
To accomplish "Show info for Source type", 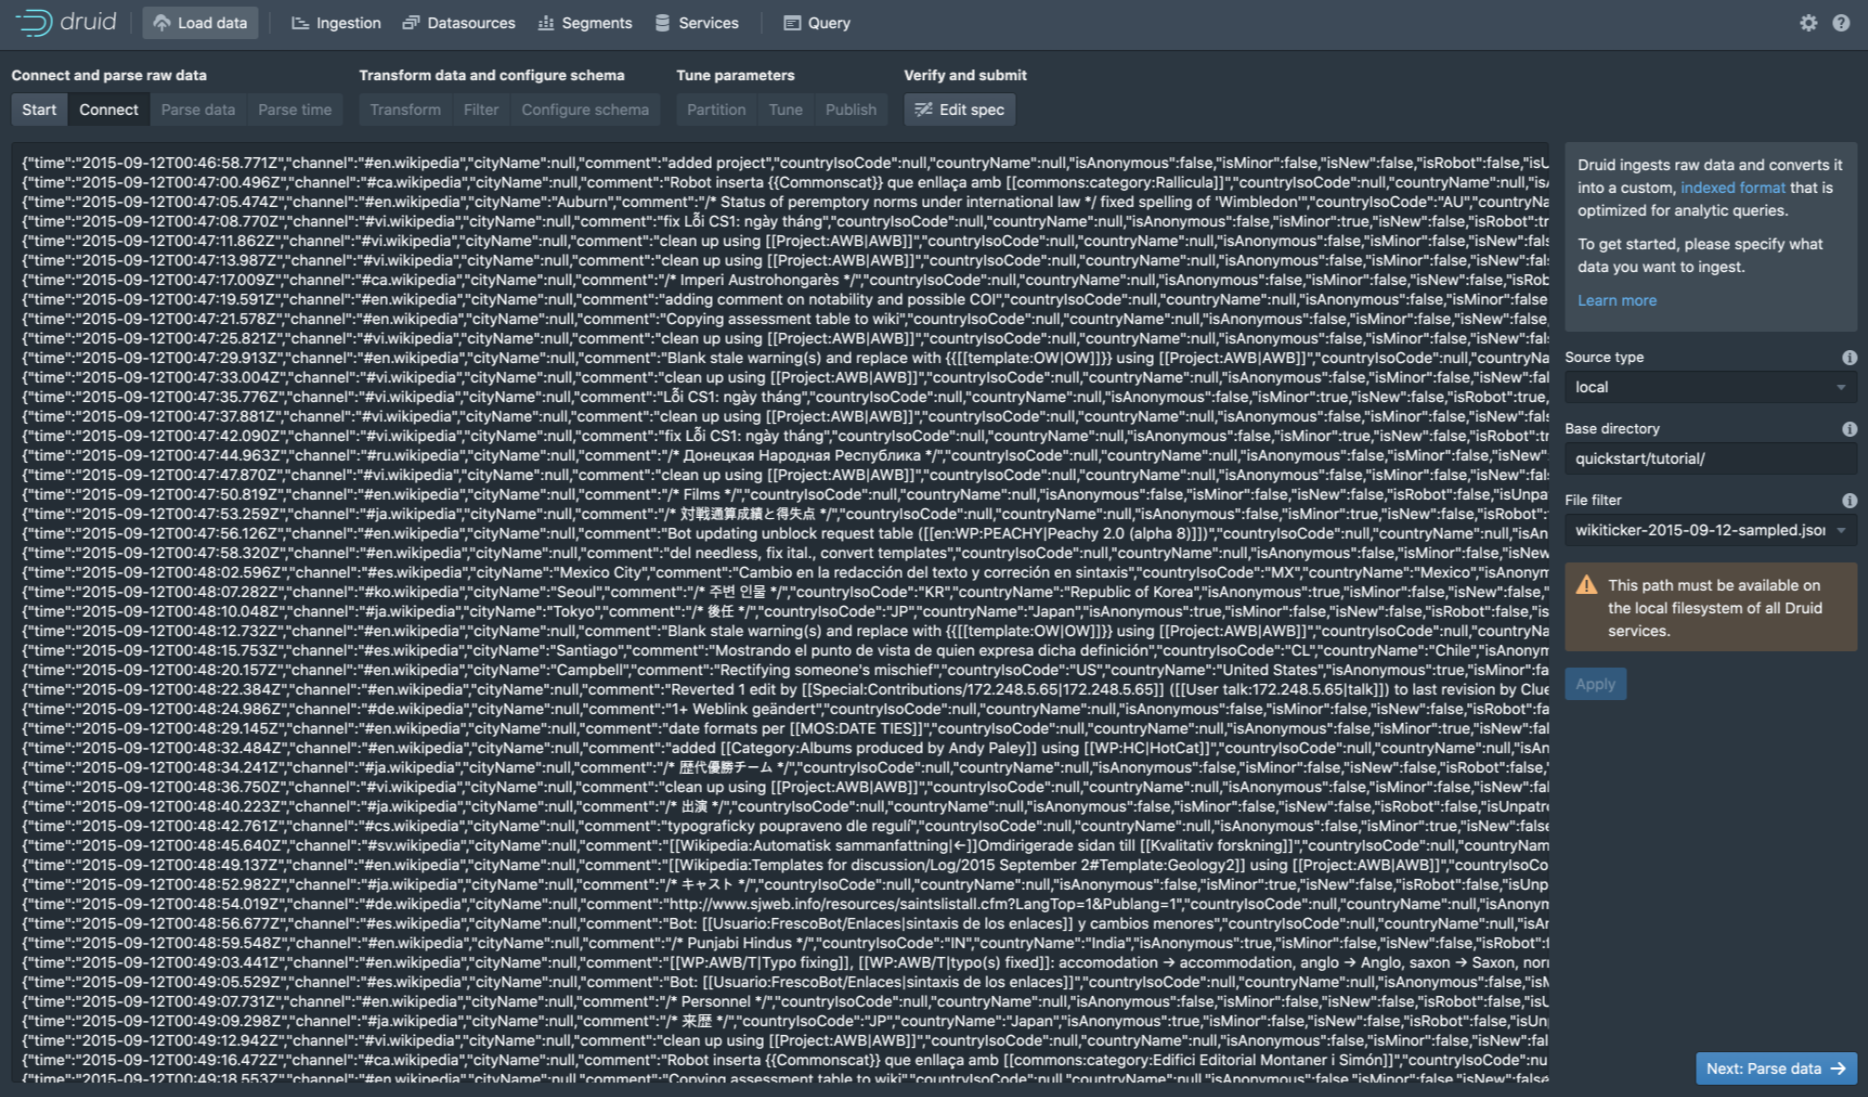I will click(x=1849, y=358).
